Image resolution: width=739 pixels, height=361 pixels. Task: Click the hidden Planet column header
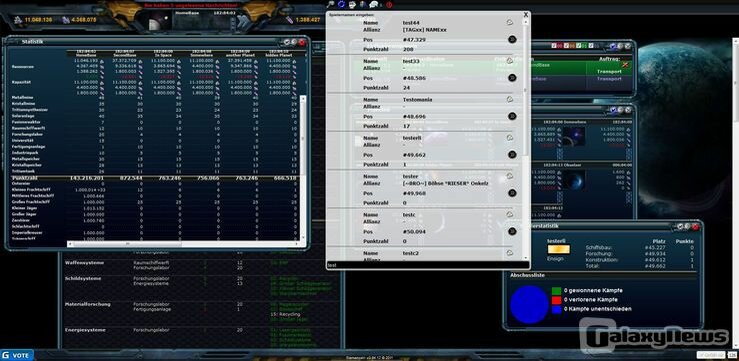click(x=278, y=52)
